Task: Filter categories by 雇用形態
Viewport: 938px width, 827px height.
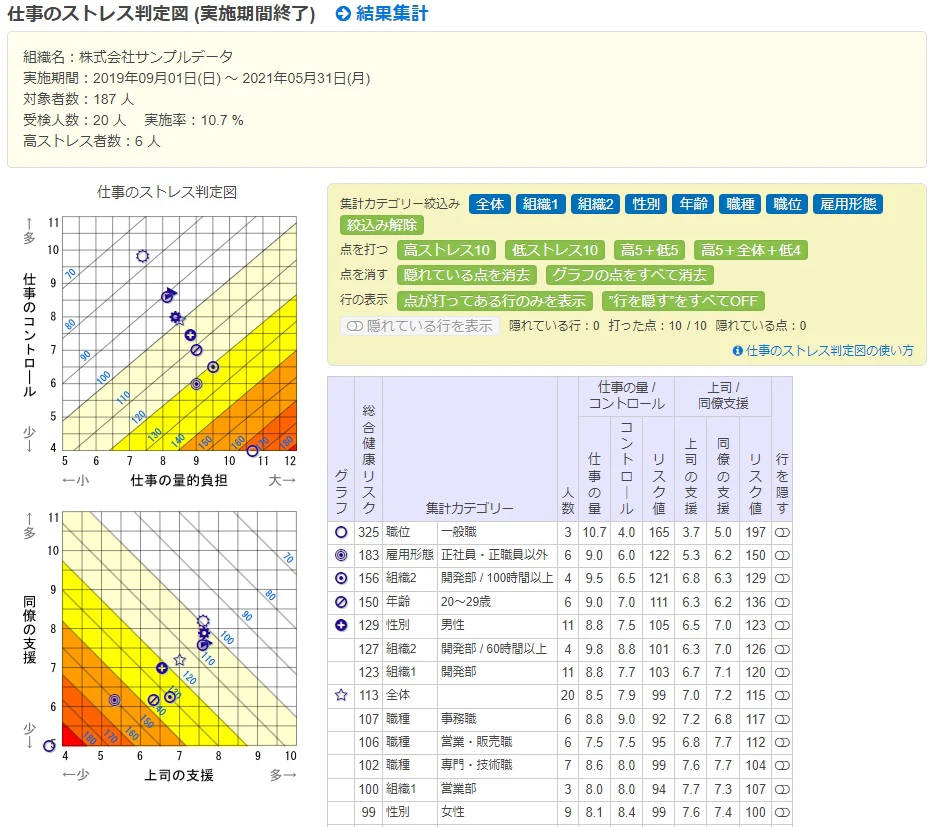Action: tap(848, 204)
